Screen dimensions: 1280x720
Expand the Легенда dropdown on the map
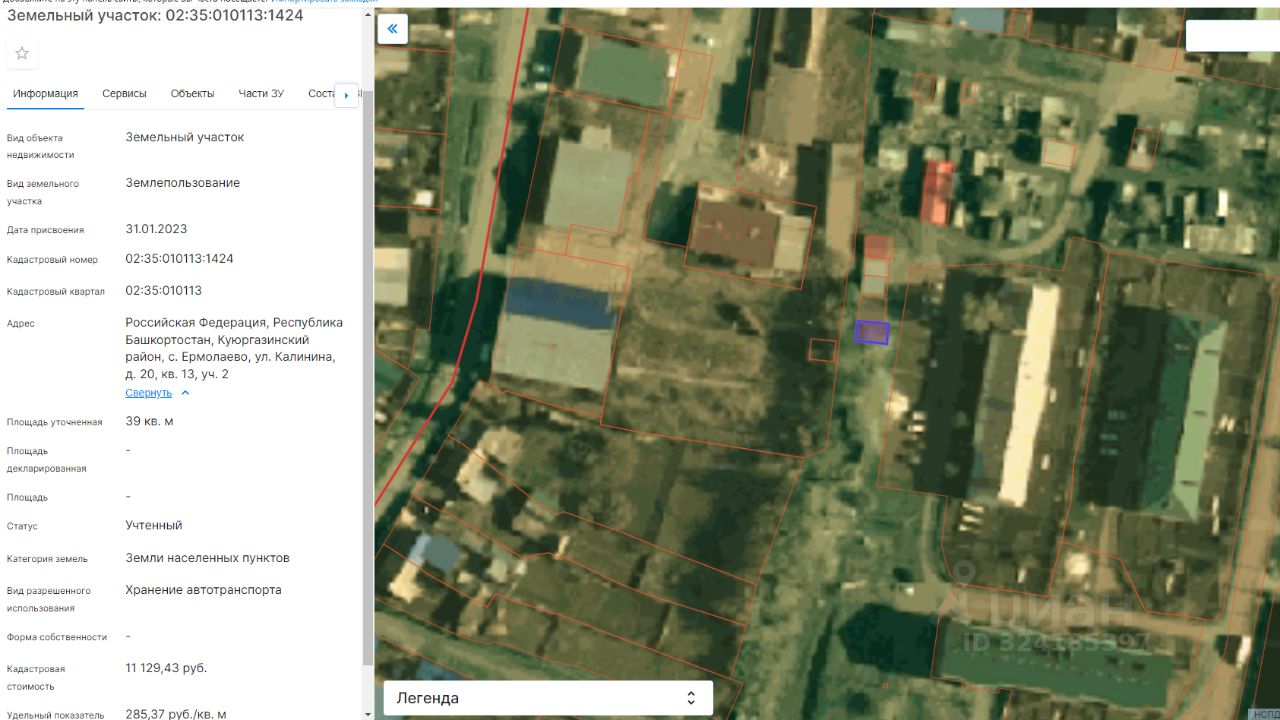pyautogui.click(x=548, y=698)
